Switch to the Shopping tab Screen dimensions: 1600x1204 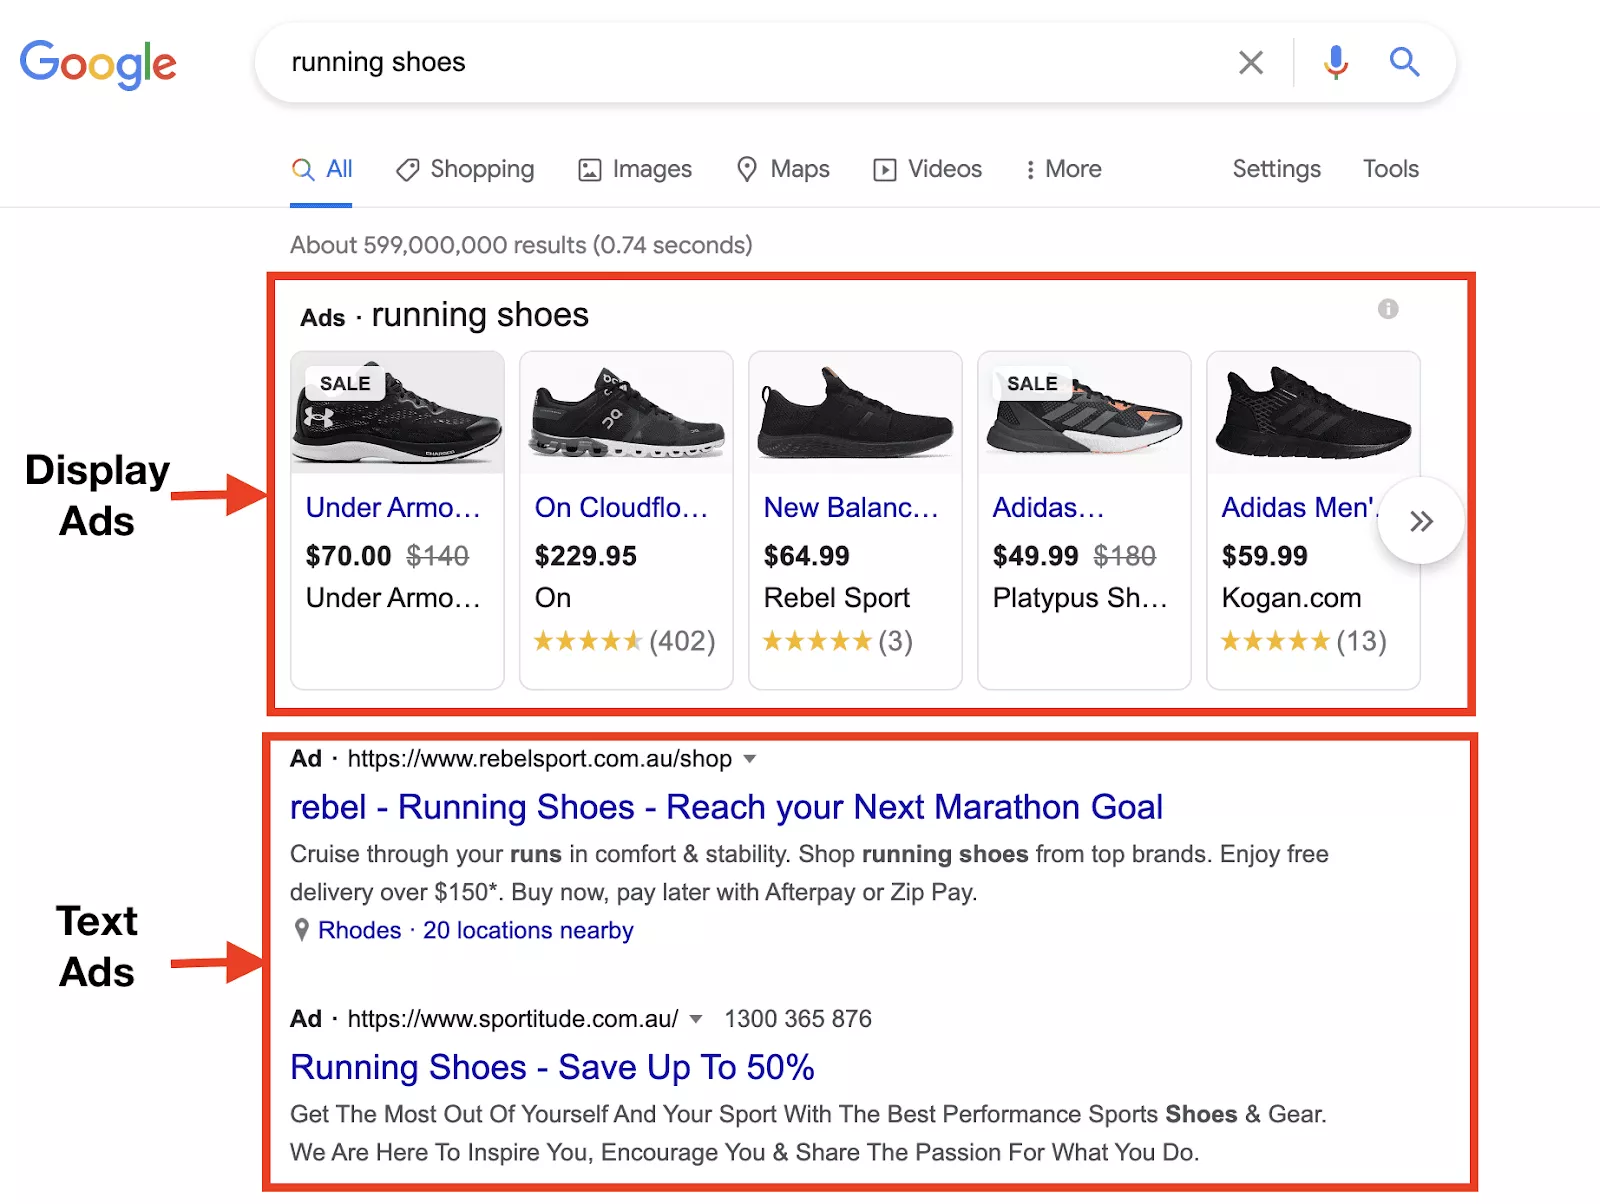tap(465, 169)
